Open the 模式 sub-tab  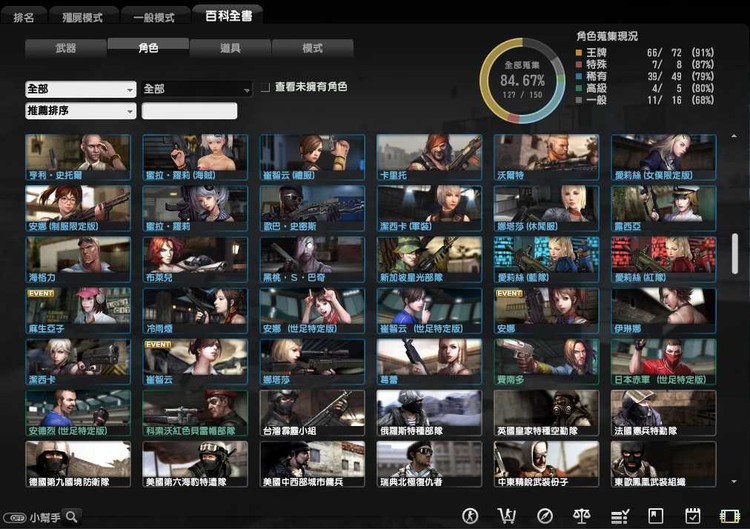(x=312, y=48)
